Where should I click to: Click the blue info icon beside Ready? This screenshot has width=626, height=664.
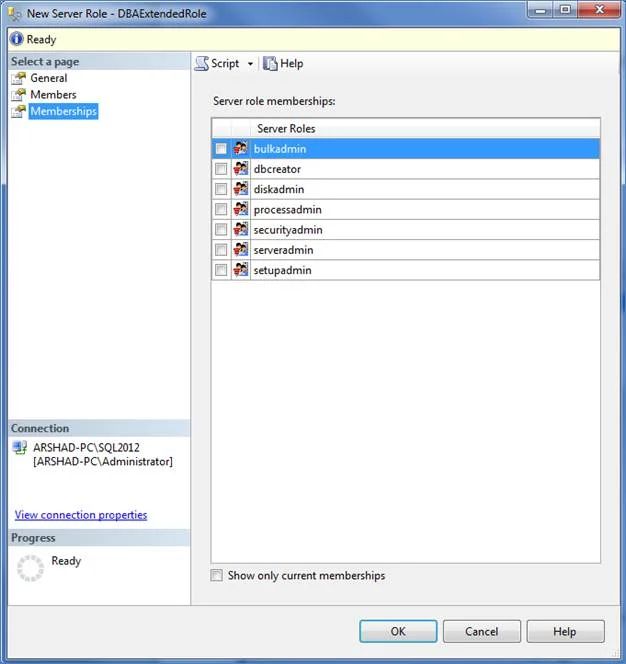17,39
